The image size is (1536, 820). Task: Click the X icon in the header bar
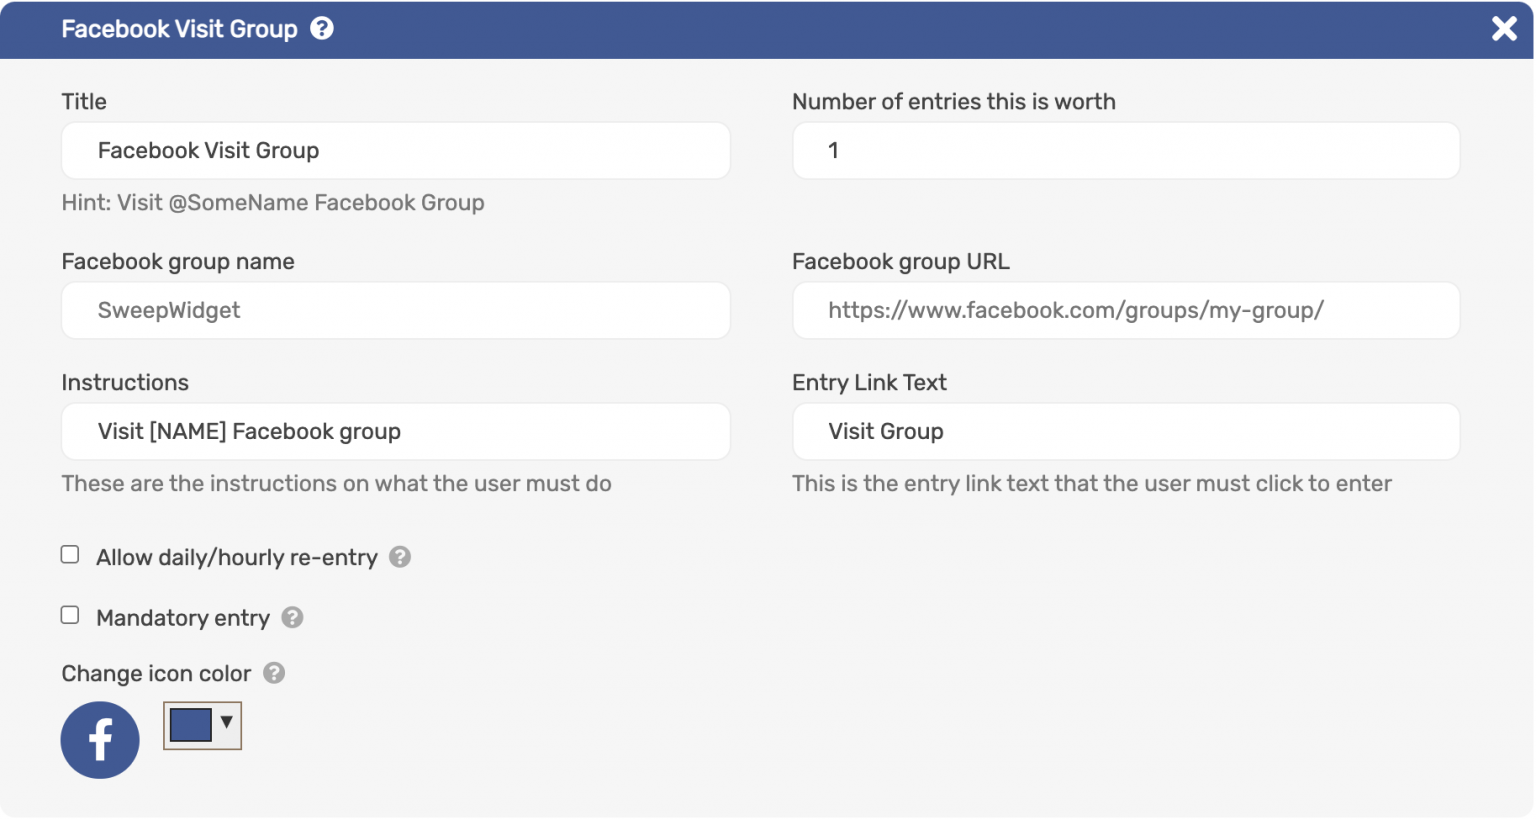pyautogui.click(x=1504, y=29)
